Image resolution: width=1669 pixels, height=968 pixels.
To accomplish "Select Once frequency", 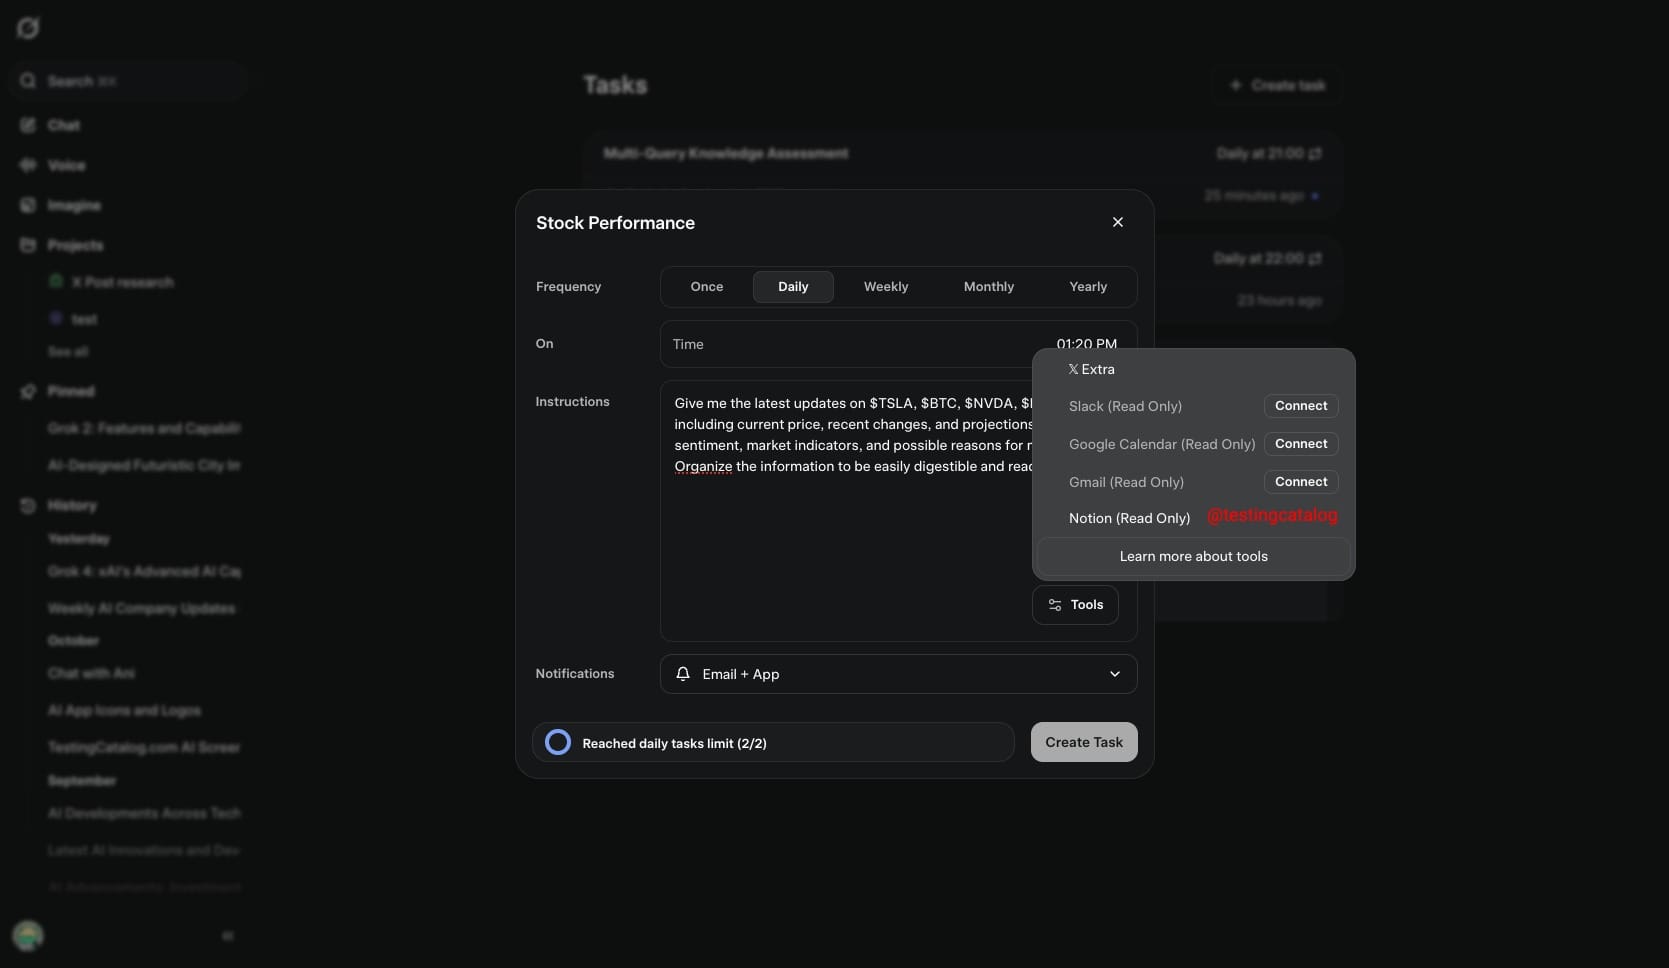I will 707,287.
